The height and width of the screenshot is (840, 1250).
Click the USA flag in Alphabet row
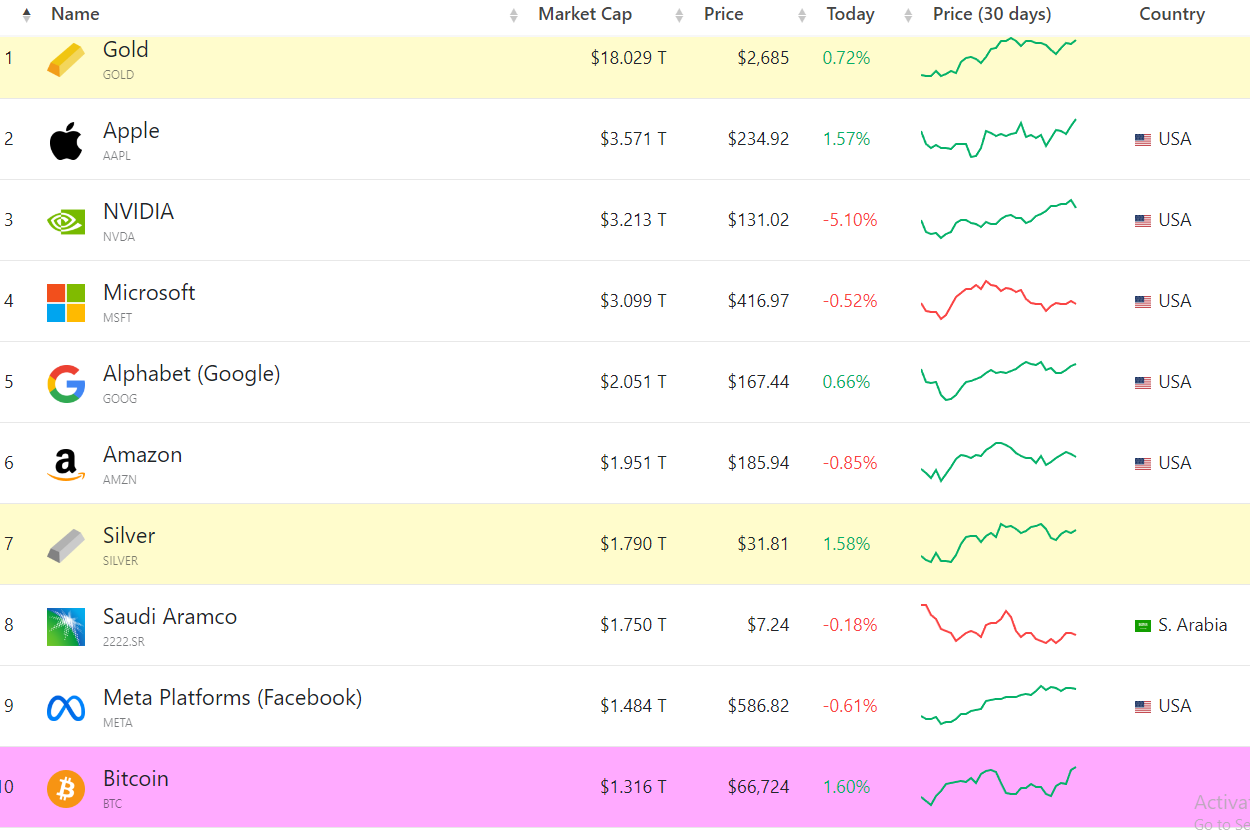[x=1143, y=383]
